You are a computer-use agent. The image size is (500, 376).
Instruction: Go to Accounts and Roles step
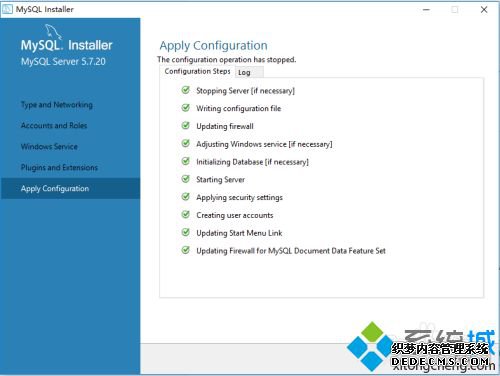tap(54, 126)
